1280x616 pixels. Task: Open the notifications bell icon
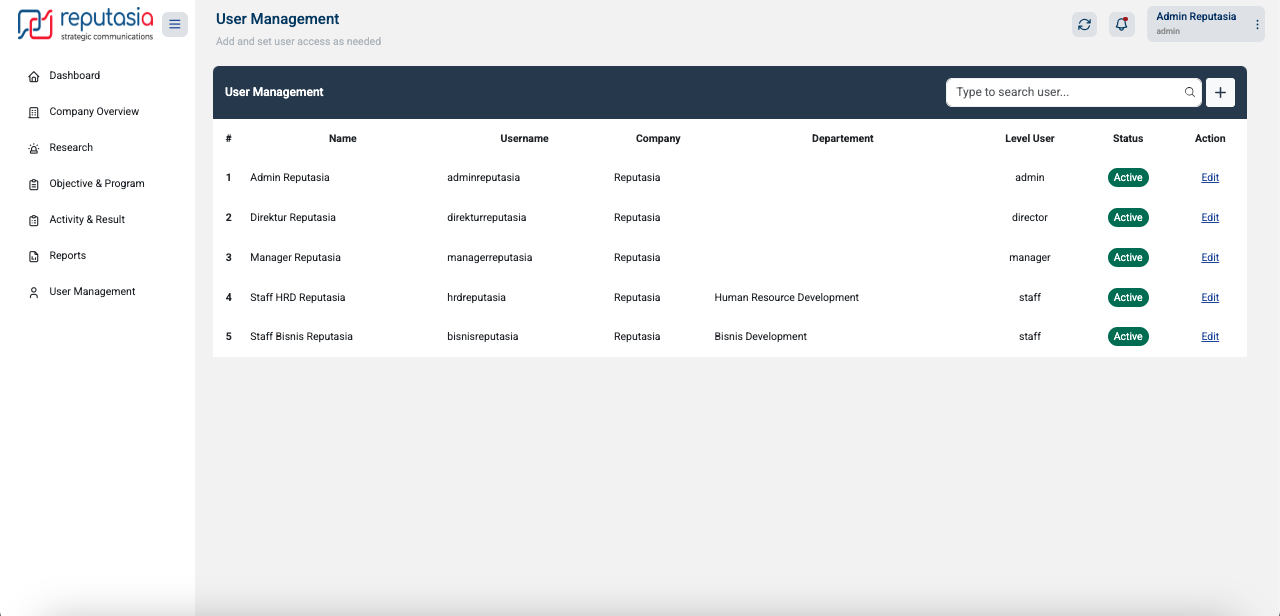(x=1122, y=24)
